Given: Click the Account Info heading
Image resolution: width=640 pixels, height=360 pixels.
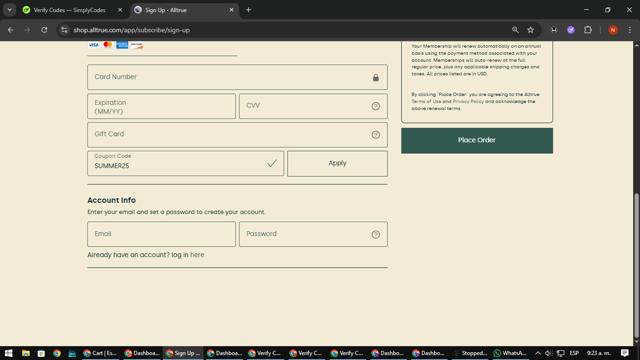Looking at the screenshot, I should point(111,200).
